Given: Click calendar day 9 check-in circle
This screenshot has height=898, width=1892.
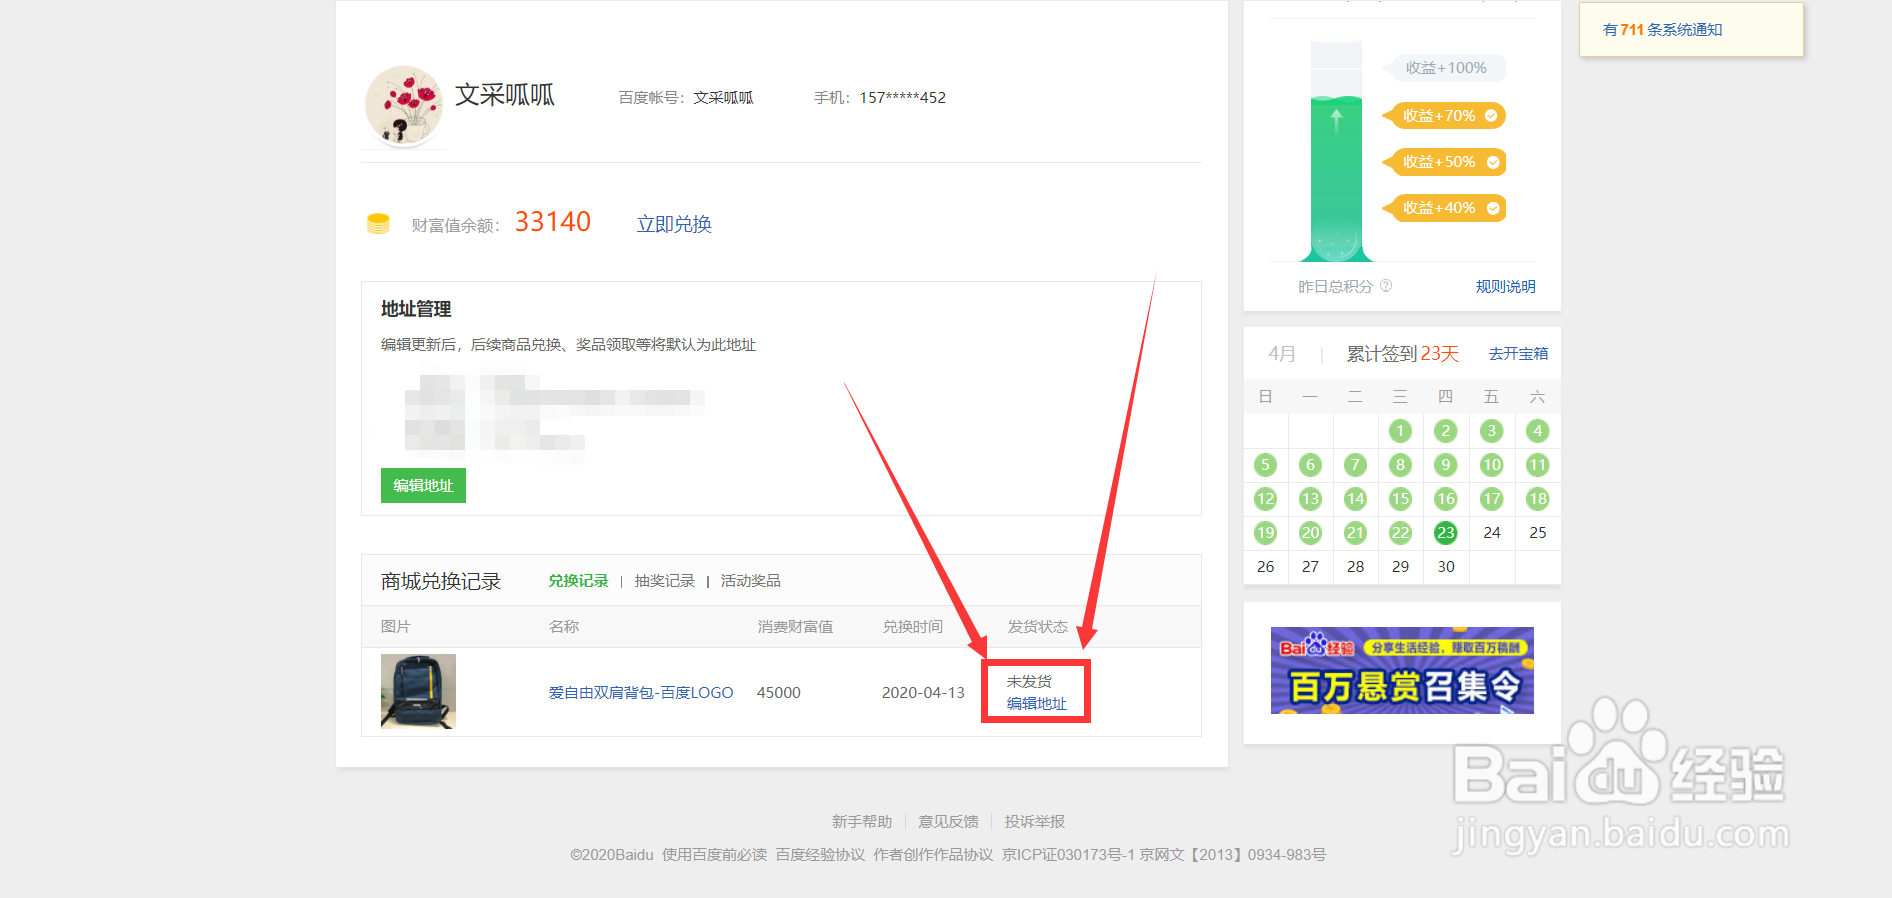Looking at the screenshot, I should [1446, 465].
